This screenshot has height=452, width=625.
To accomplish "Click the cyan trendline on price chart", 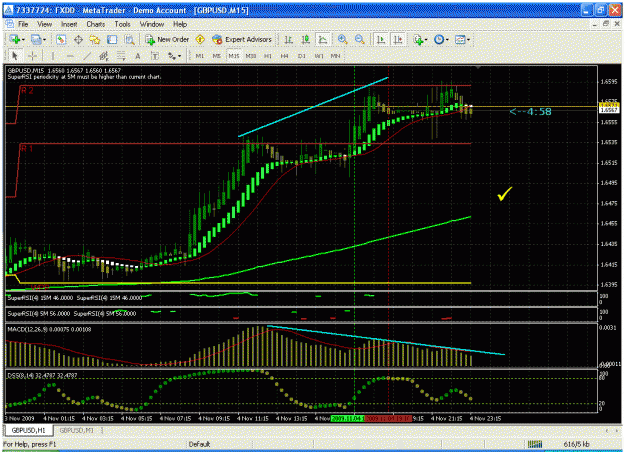I will (x=313, y=107).
